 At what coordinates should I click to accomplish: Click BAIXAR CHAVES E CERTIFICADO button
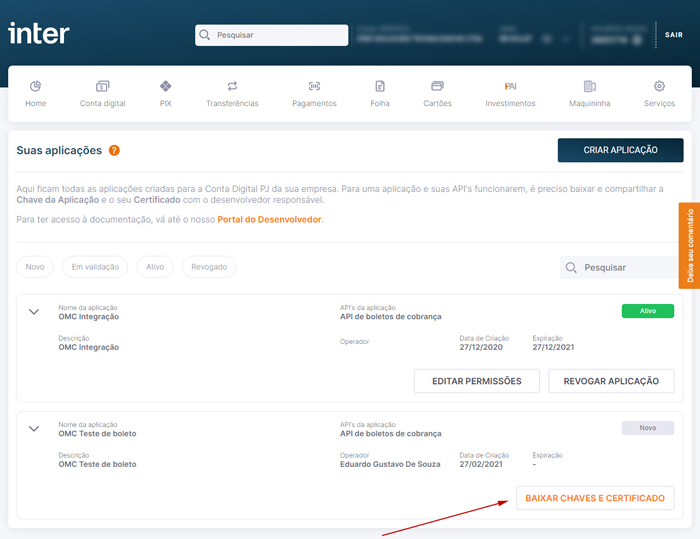point(595,498)
